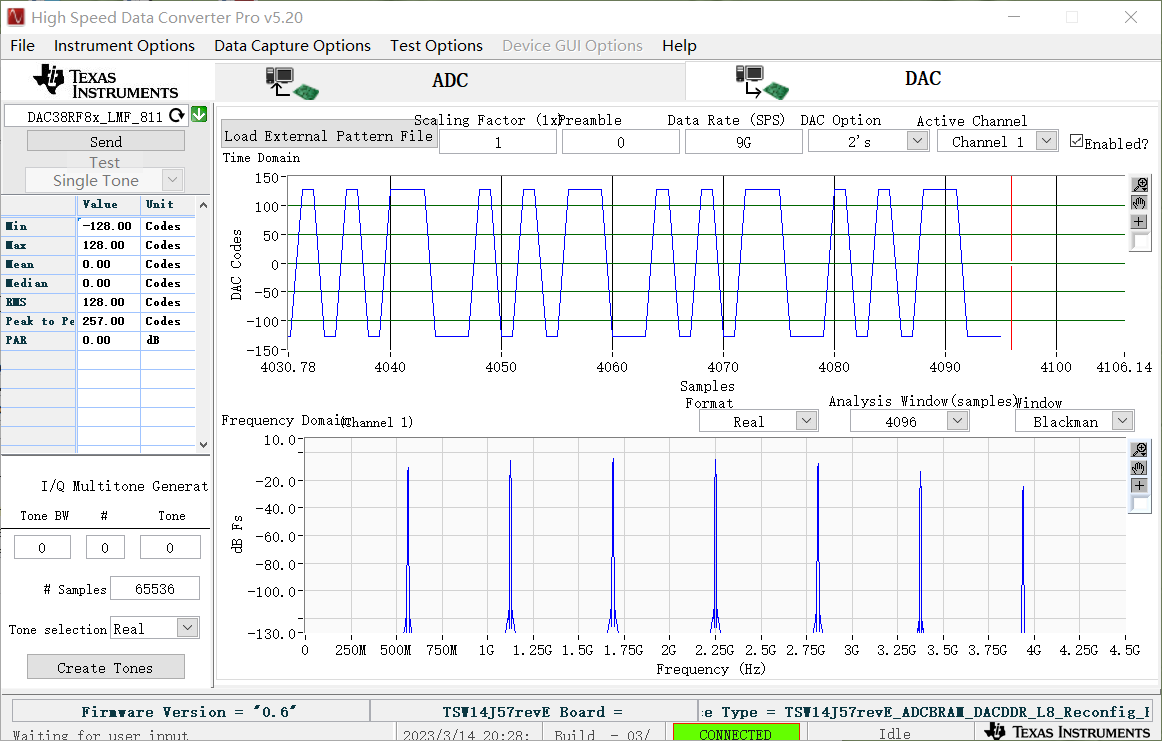
Task: Select pan hand tool on frequency domain graph
Action: [x=1140, y=468]
